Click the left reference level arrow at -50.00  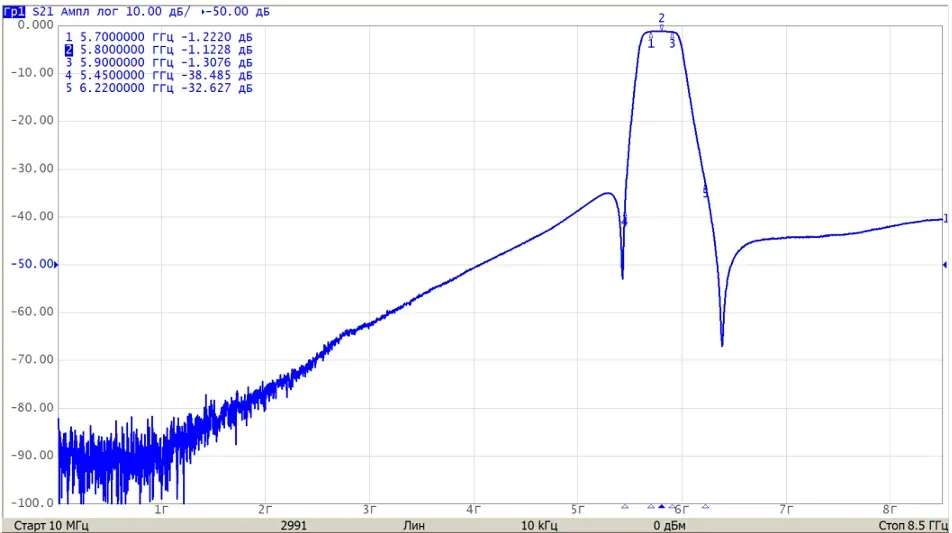pyautogui.click(x=56, y=265)
